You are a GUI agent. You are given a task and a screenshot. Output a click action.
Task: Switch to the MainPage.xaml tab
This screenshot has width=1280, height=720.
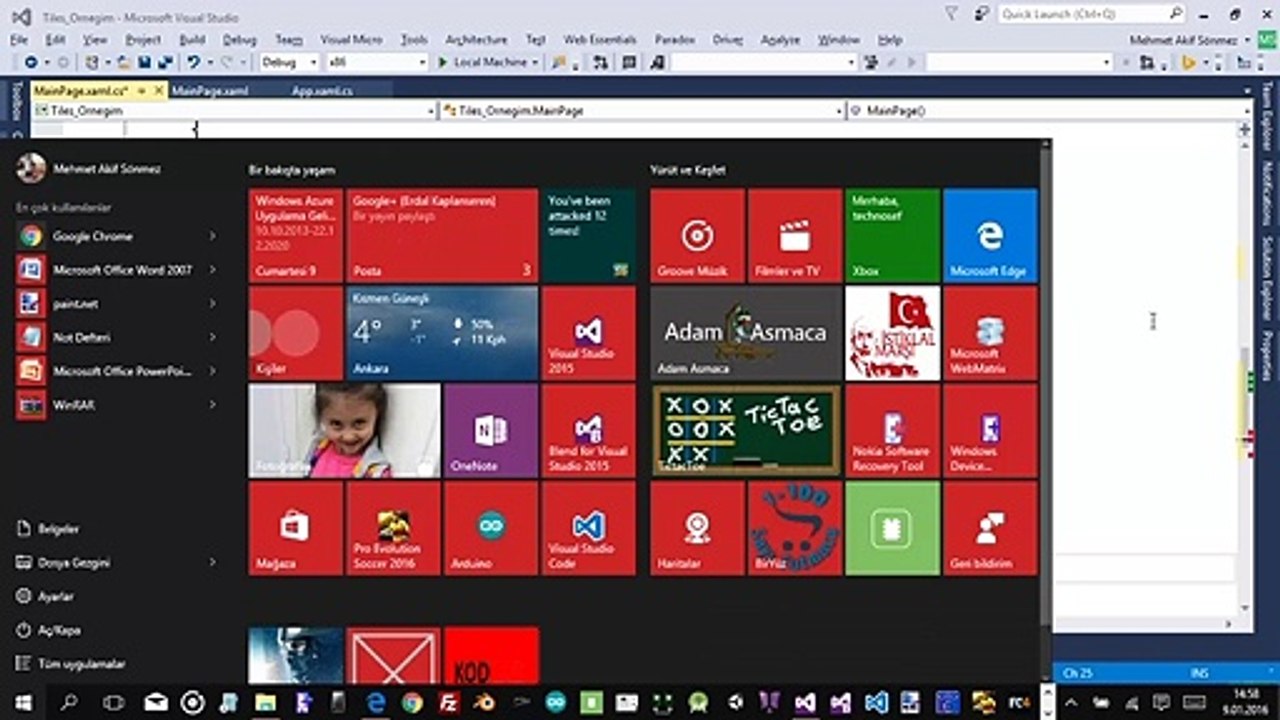(x=209, y=90)
